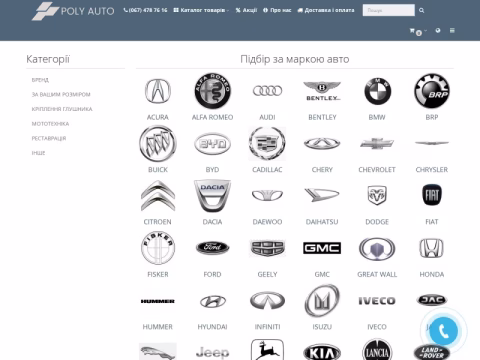Click the Honda H logo
The width and height of the screenshot is (480, 360).
(x=432, y=248)
